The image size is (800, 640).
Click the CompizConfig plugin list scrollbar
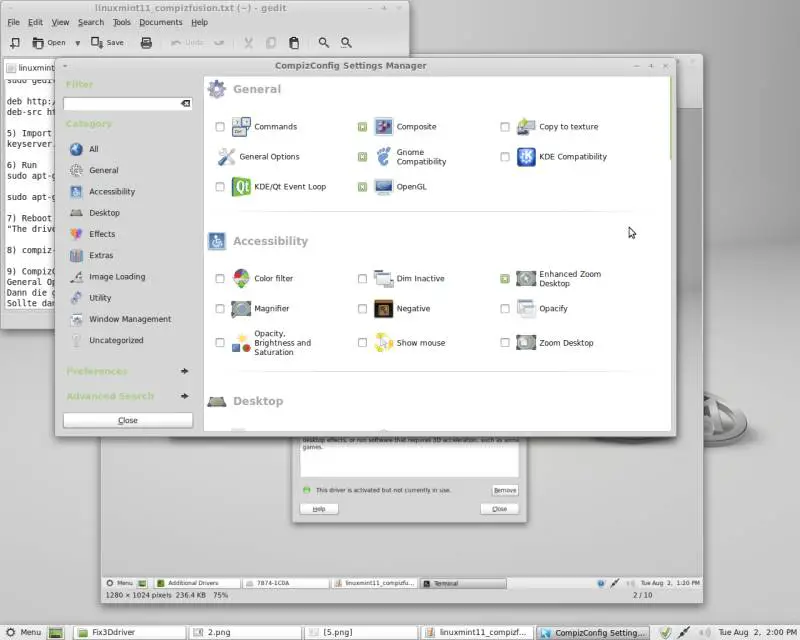tap(671, 118)
